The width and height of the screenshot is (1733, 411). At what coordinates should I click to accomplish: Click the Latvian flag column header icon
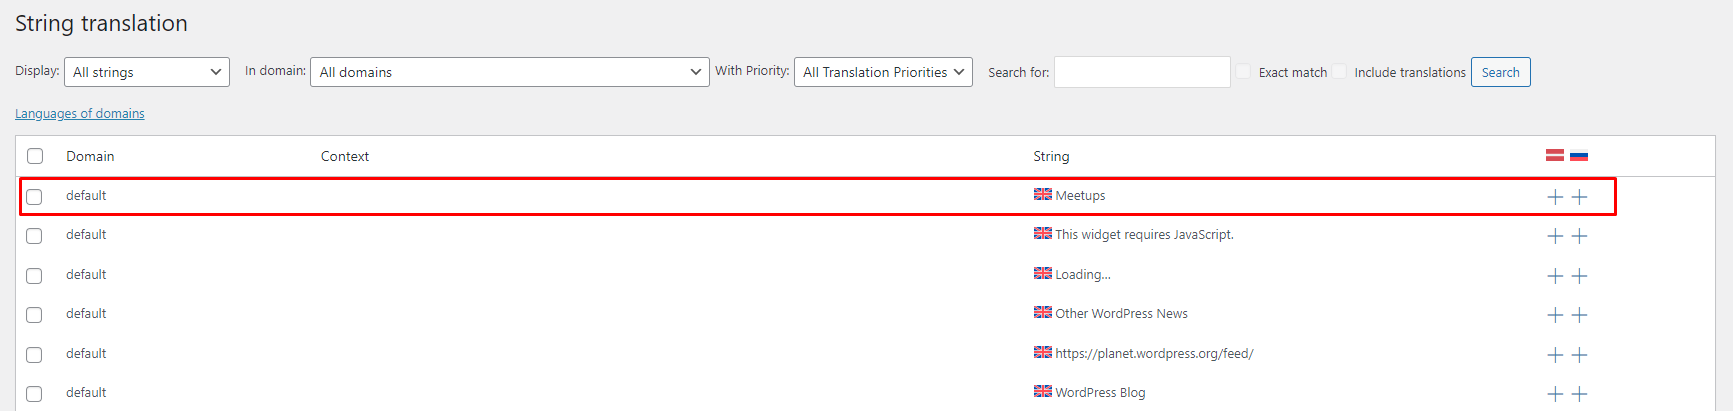[1555, 155]
